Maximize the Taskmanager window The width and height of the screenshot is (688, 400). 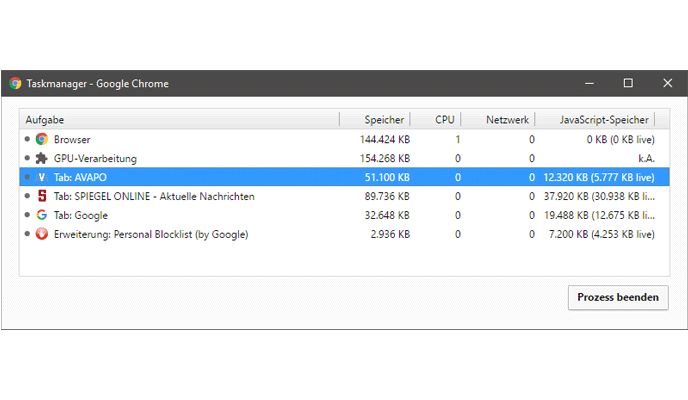628,84
